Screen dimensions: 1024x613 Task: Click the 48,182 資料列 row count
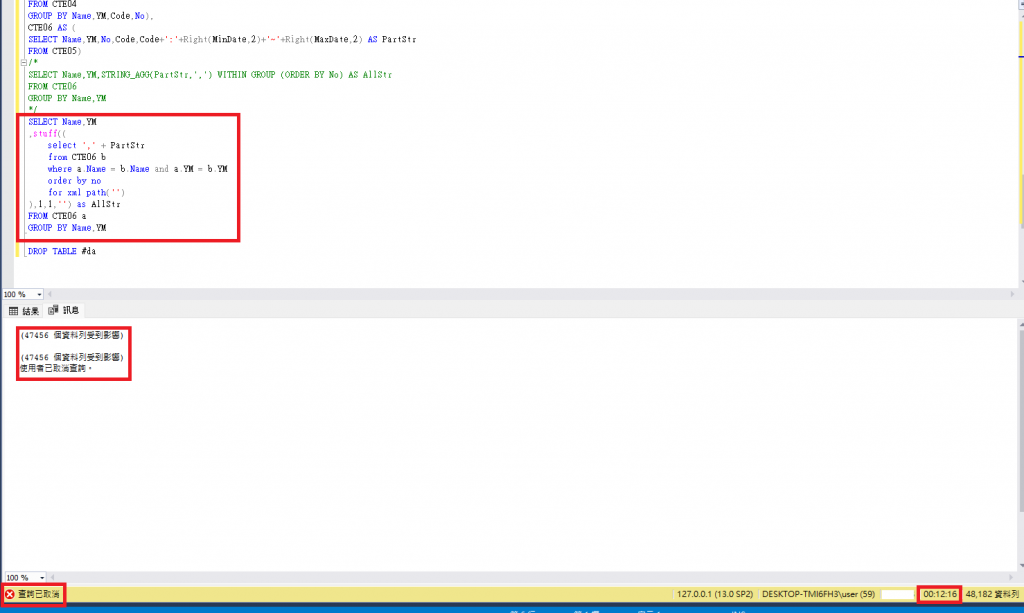coord(992,594)
